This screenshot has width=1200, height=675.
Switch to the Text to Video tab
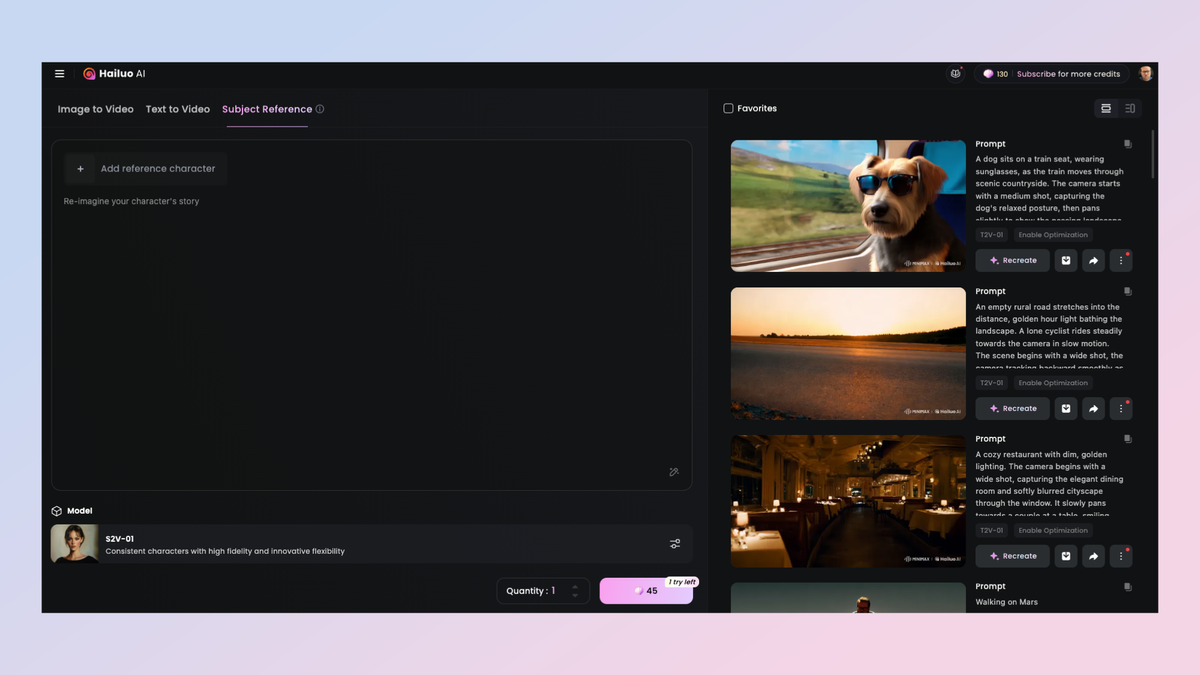click(x=177, y=109)
